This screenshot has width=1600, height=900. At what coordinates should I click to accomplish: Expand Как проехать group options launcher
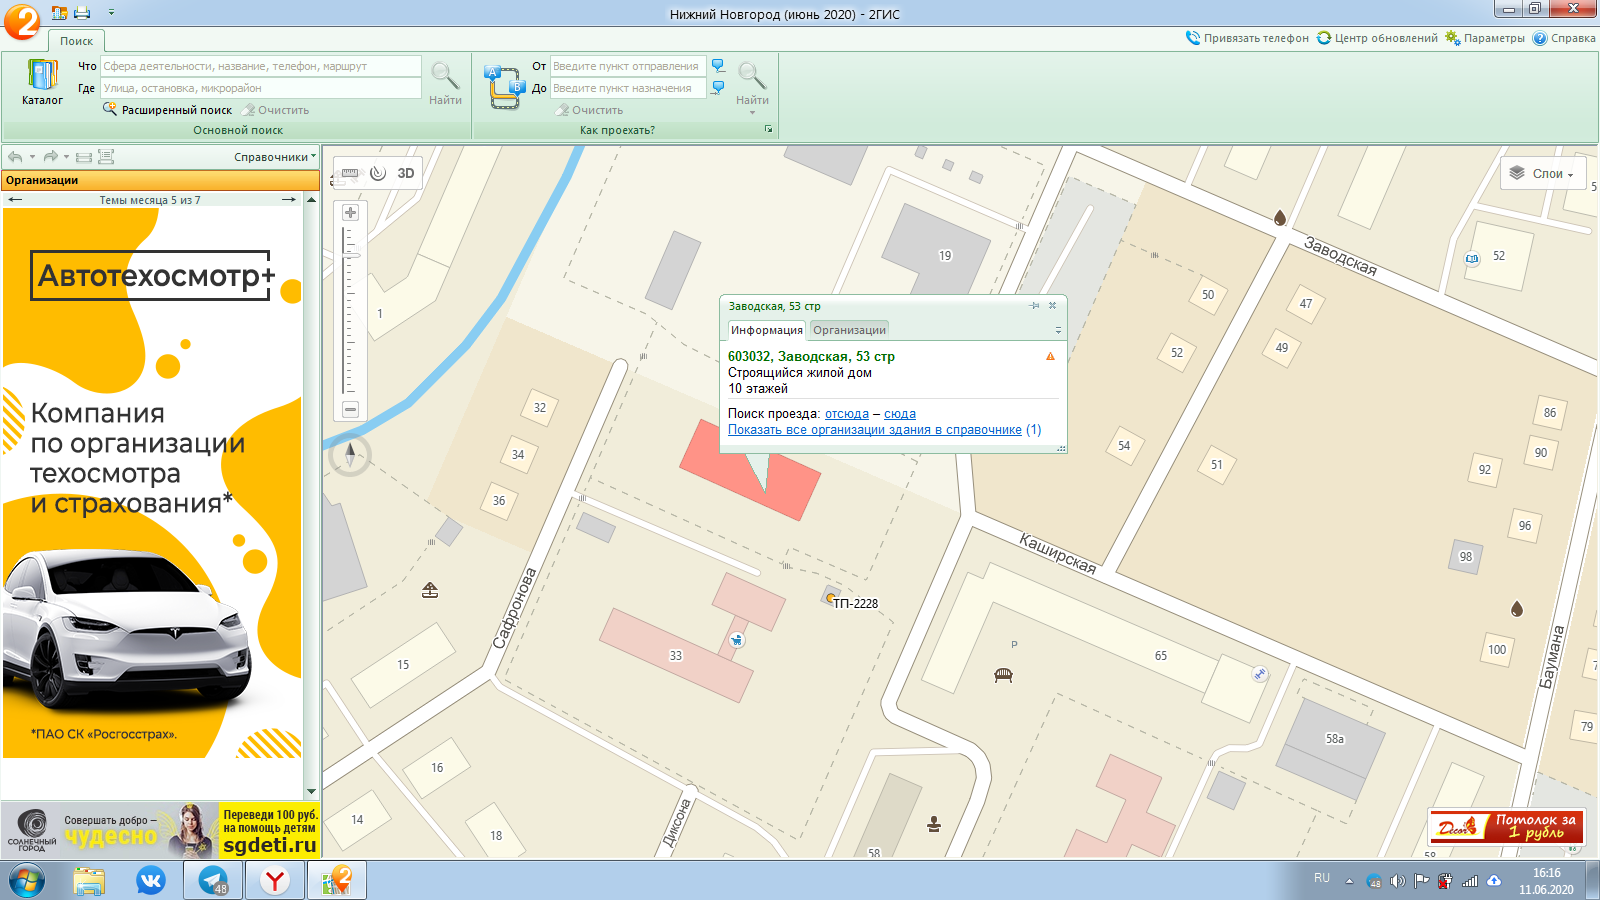(x=768, y=130)
